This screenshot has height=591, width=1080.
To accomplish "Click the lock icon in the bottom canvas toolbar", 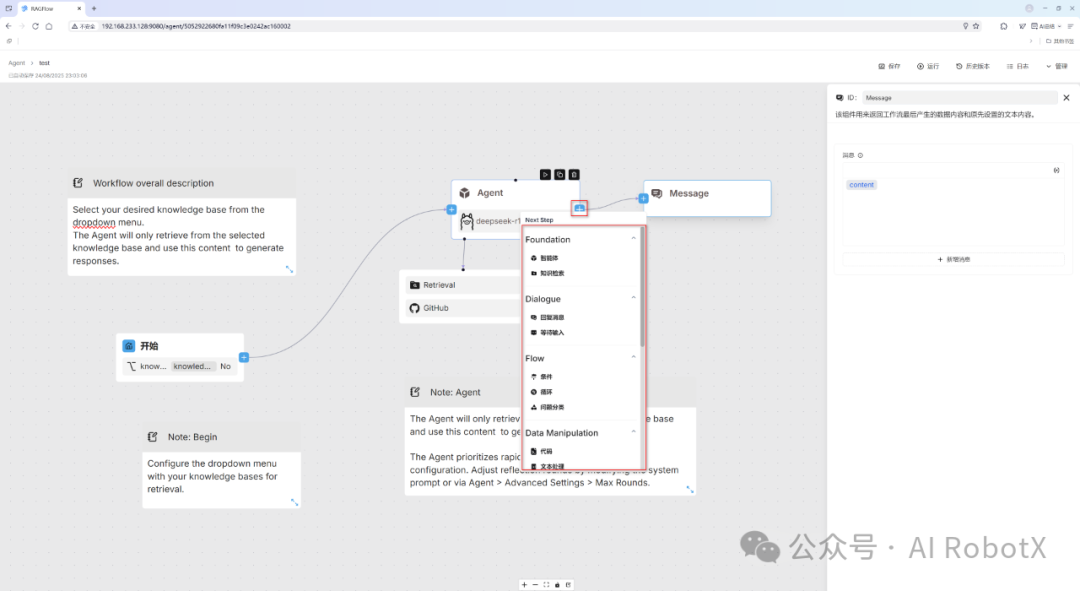I will point(557,584).
